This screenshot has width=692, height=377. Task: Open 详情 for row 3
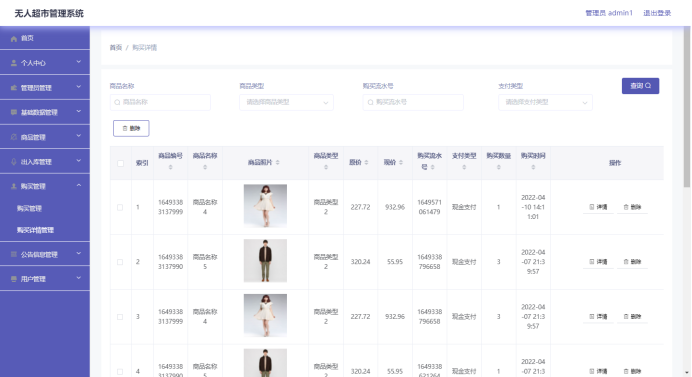598,317
